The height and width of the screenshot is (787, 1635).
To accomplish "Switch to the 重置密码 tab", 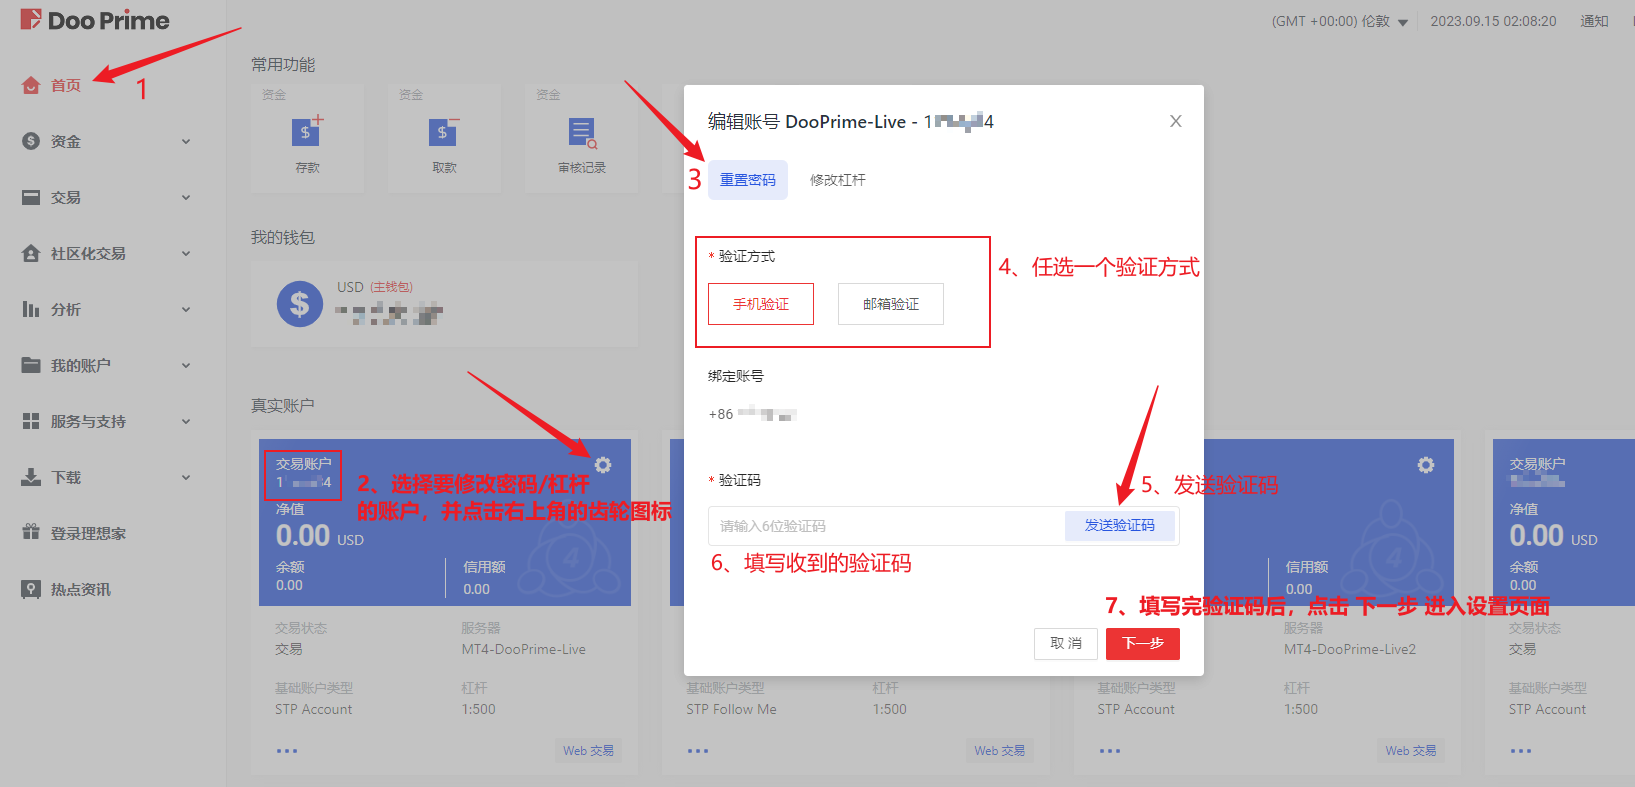I will click(748, 180).
